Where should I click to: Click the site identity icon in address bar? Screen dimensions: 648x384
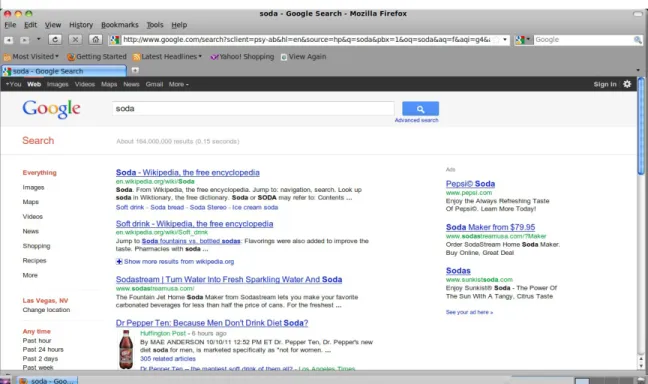tap(114, 40)
